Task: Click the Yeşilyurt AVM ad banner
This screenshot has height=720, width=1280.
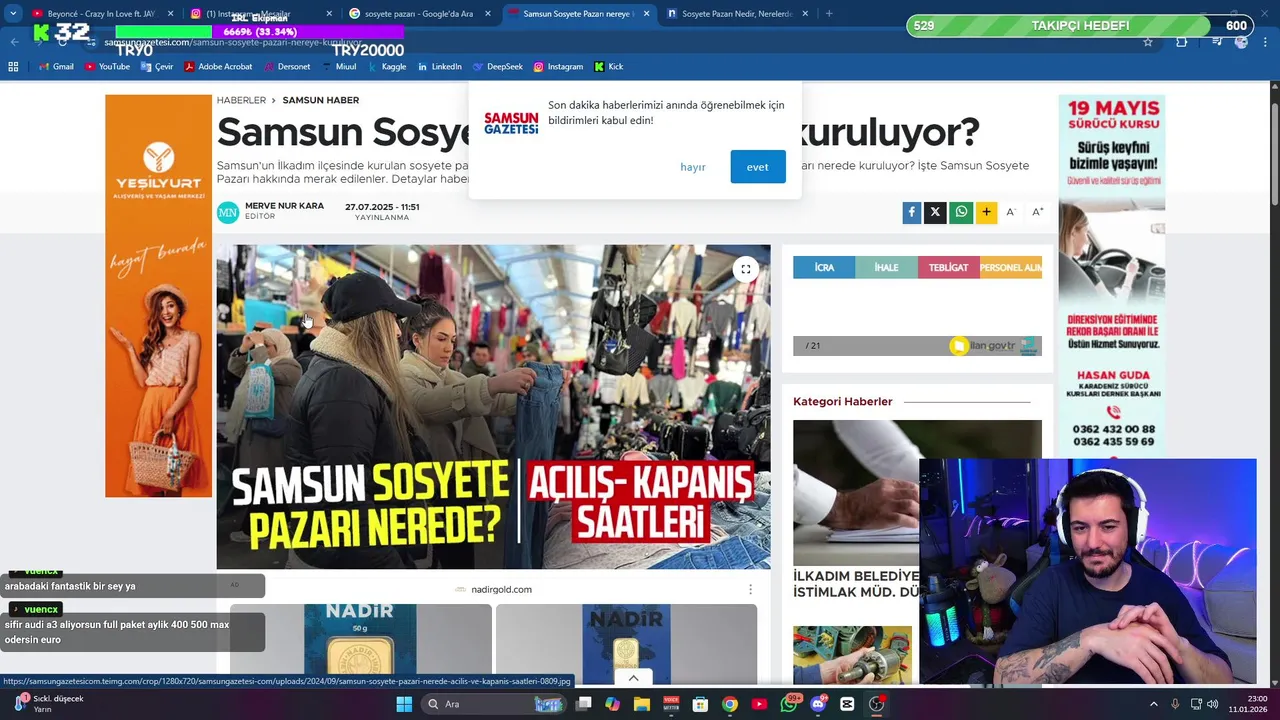Action: pyautogui.click(x=158, y=296)
